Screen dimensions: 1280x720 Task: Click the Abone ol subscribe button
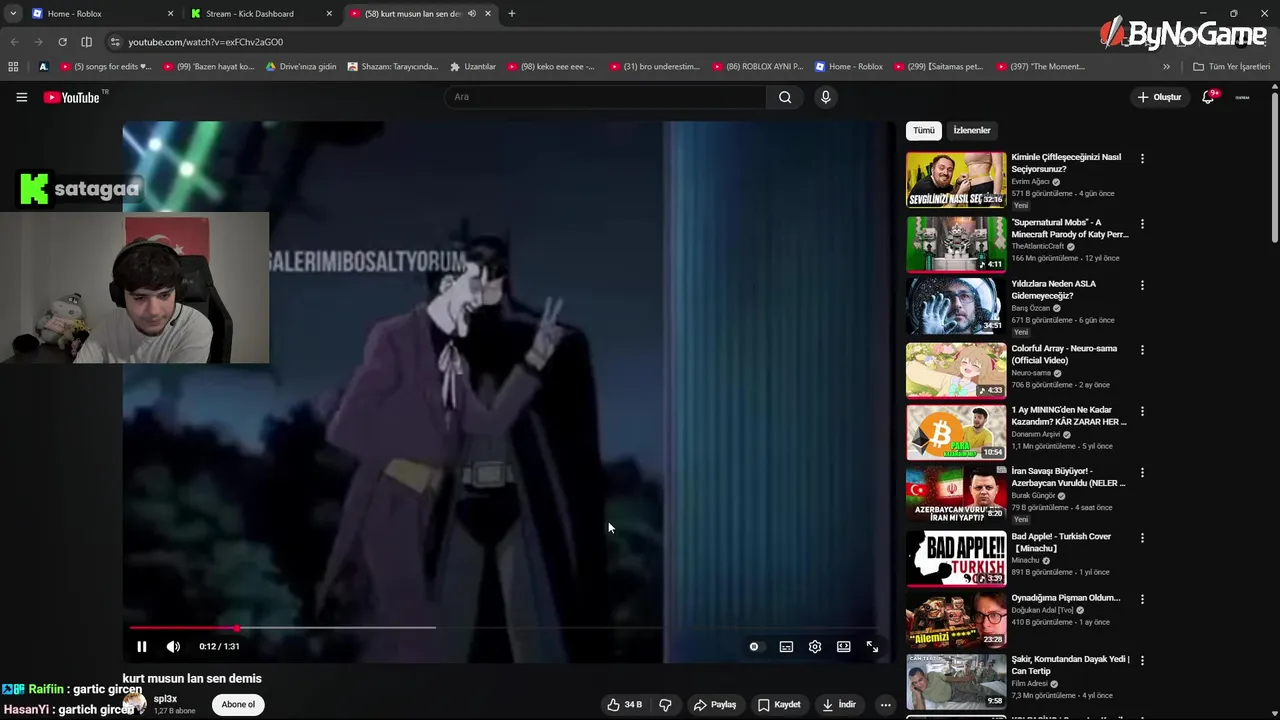238,704
